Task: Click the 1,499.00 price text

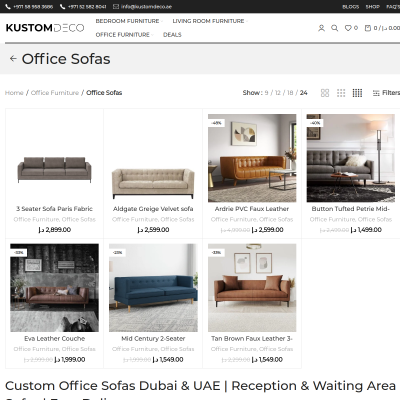Action: click(366, 230)
